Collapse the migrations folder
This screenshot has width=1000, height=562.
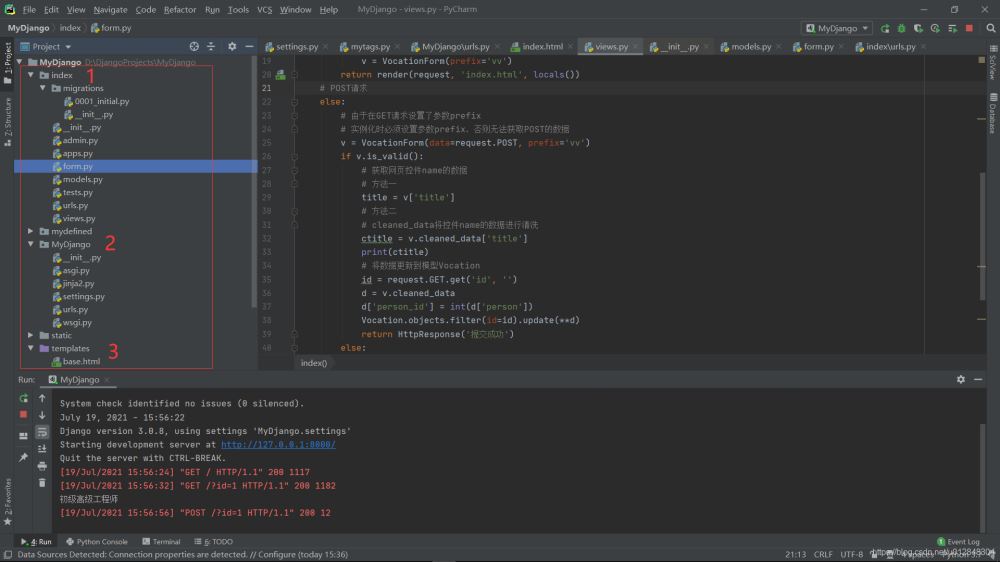tap(43, 88)
